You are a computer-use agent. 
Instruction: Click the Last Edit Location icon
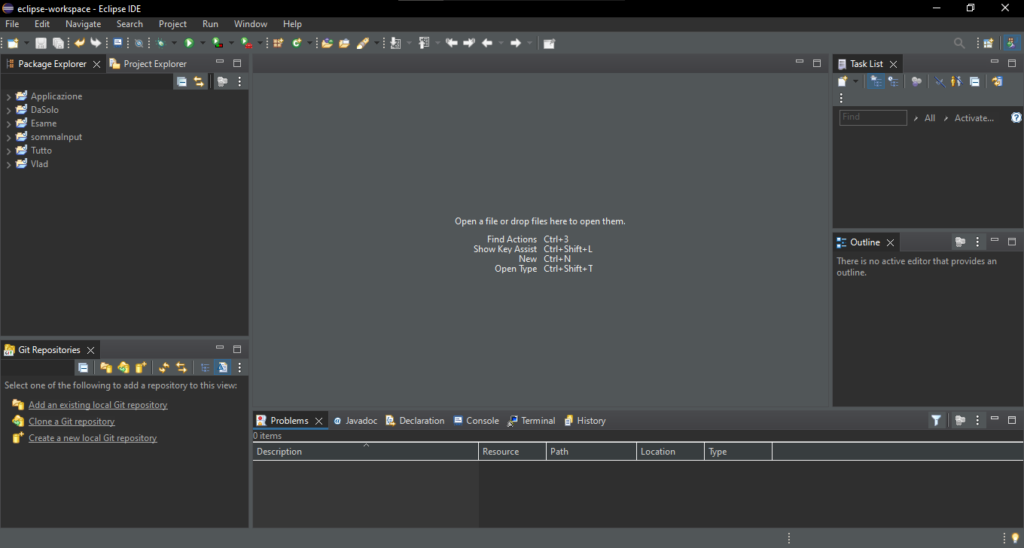point(451,43)
